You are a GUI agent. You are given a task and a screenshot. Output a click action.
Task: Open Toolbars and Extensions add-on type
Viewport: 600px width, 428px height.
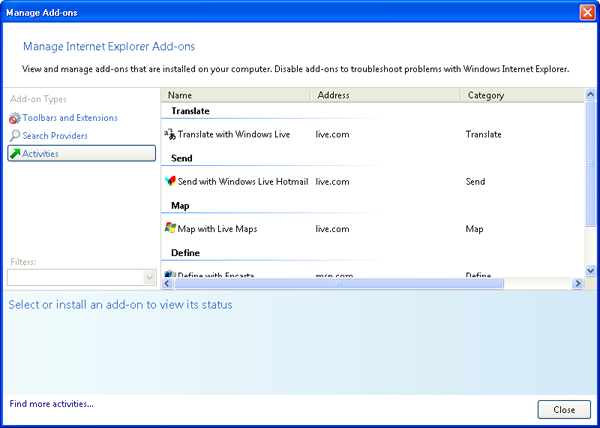(x=70, y=118)
